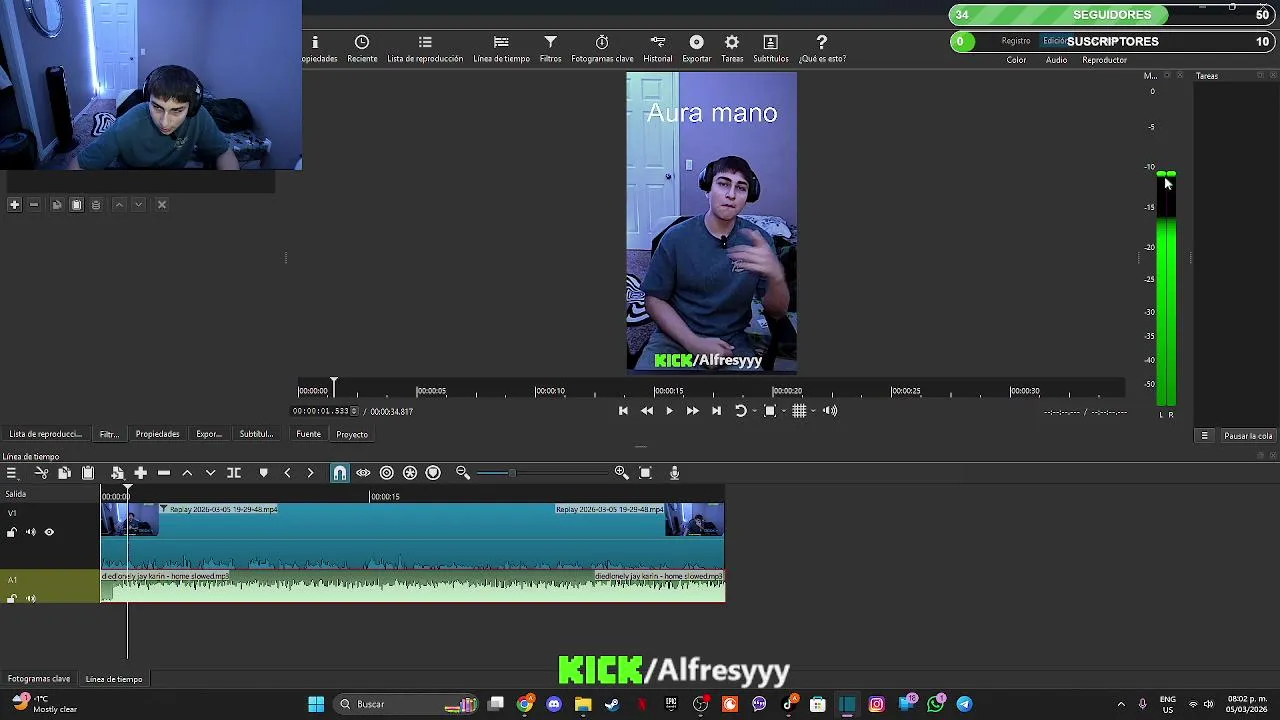1280x720 pixels.
Task: Click Historial toolbar button
Action: point(658,49)
